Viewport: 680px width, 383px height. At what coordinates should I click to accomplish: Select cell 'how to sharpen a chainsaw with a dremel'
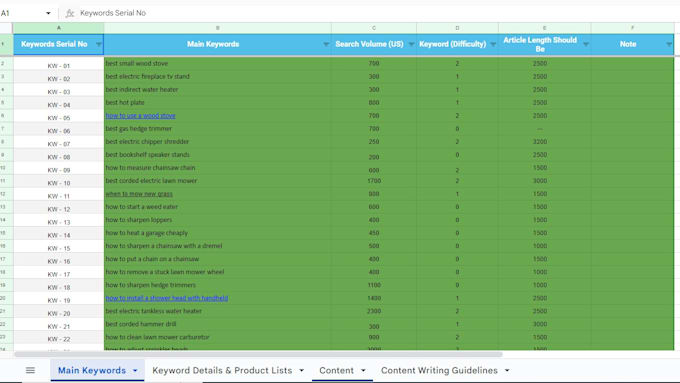(218, 246)
